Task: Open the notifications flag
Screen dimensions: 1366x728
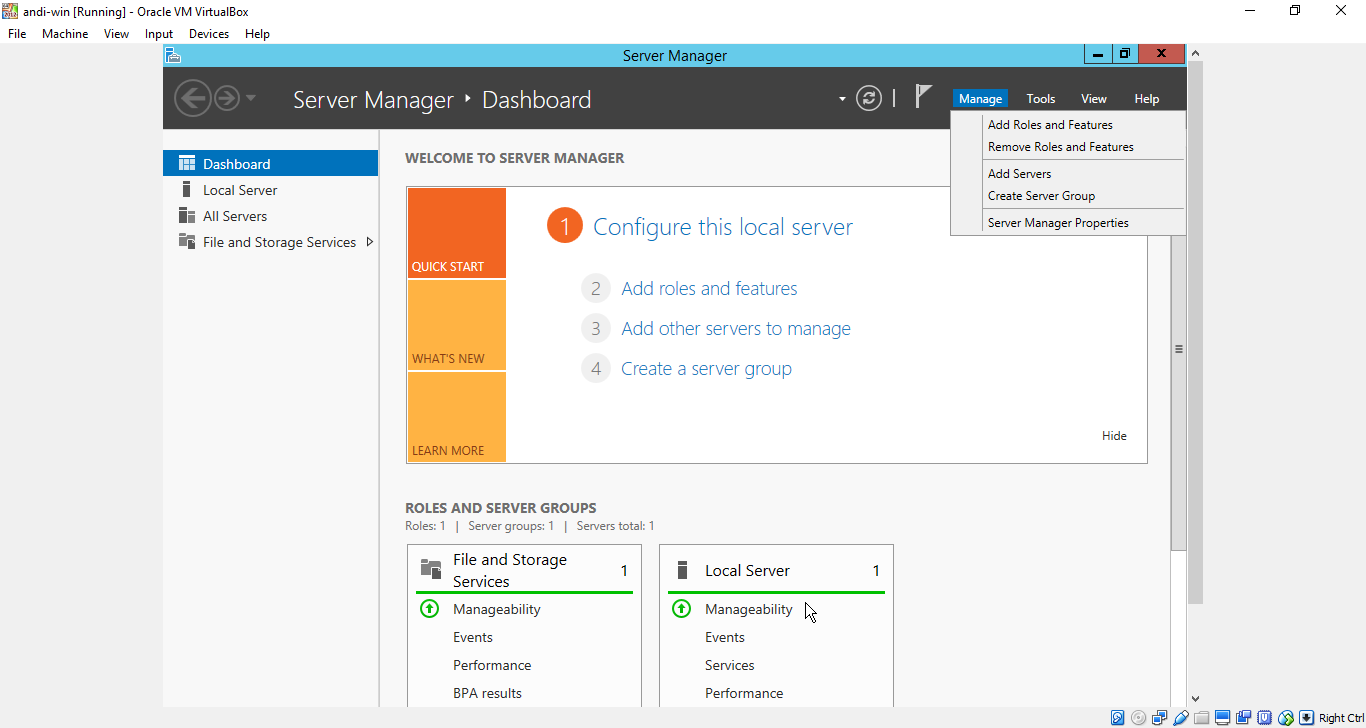Action: (923, 97)
